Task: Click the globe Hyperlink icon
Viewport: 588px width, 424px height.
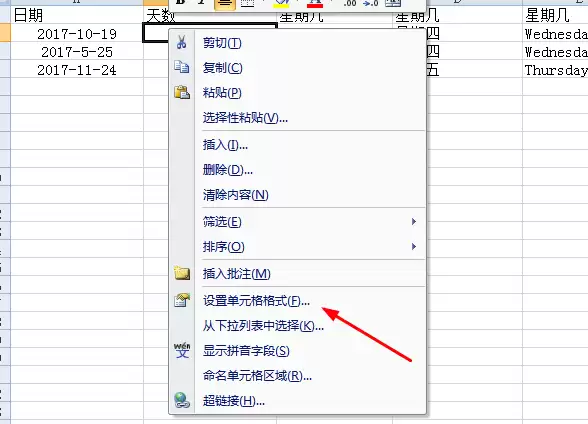Action: coord(182,400)
